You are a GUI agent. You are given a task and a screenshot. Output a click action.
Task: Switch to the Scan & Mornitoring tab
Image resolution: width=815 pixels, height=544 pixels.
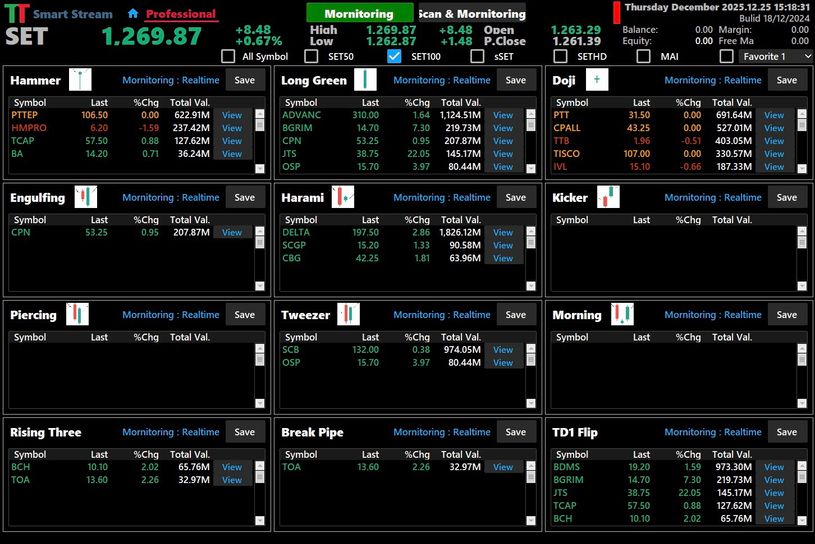(x=471, y=14)
